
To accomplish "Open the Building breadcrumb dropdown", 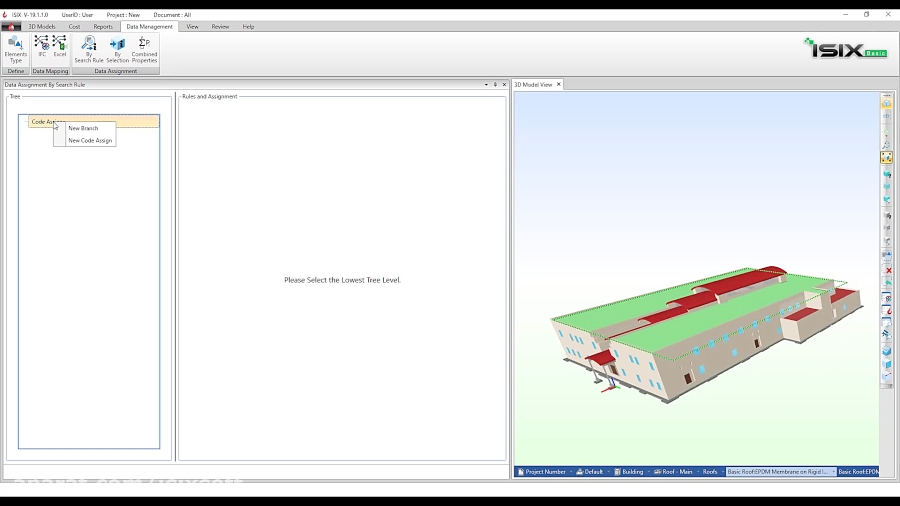I will point(649,472).
